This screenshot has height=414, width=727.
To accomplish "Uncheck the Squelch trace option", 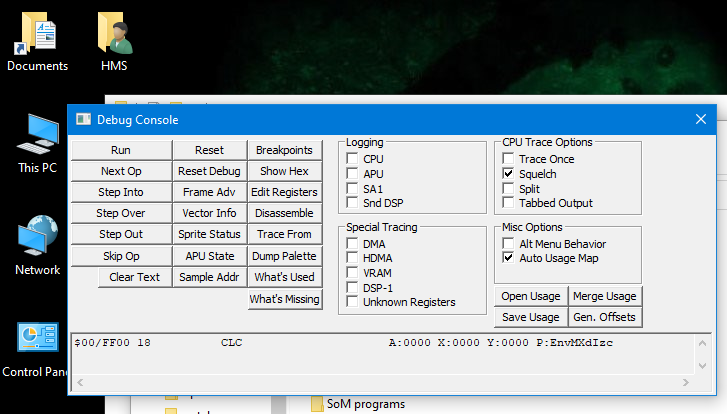I will point(508,174).
